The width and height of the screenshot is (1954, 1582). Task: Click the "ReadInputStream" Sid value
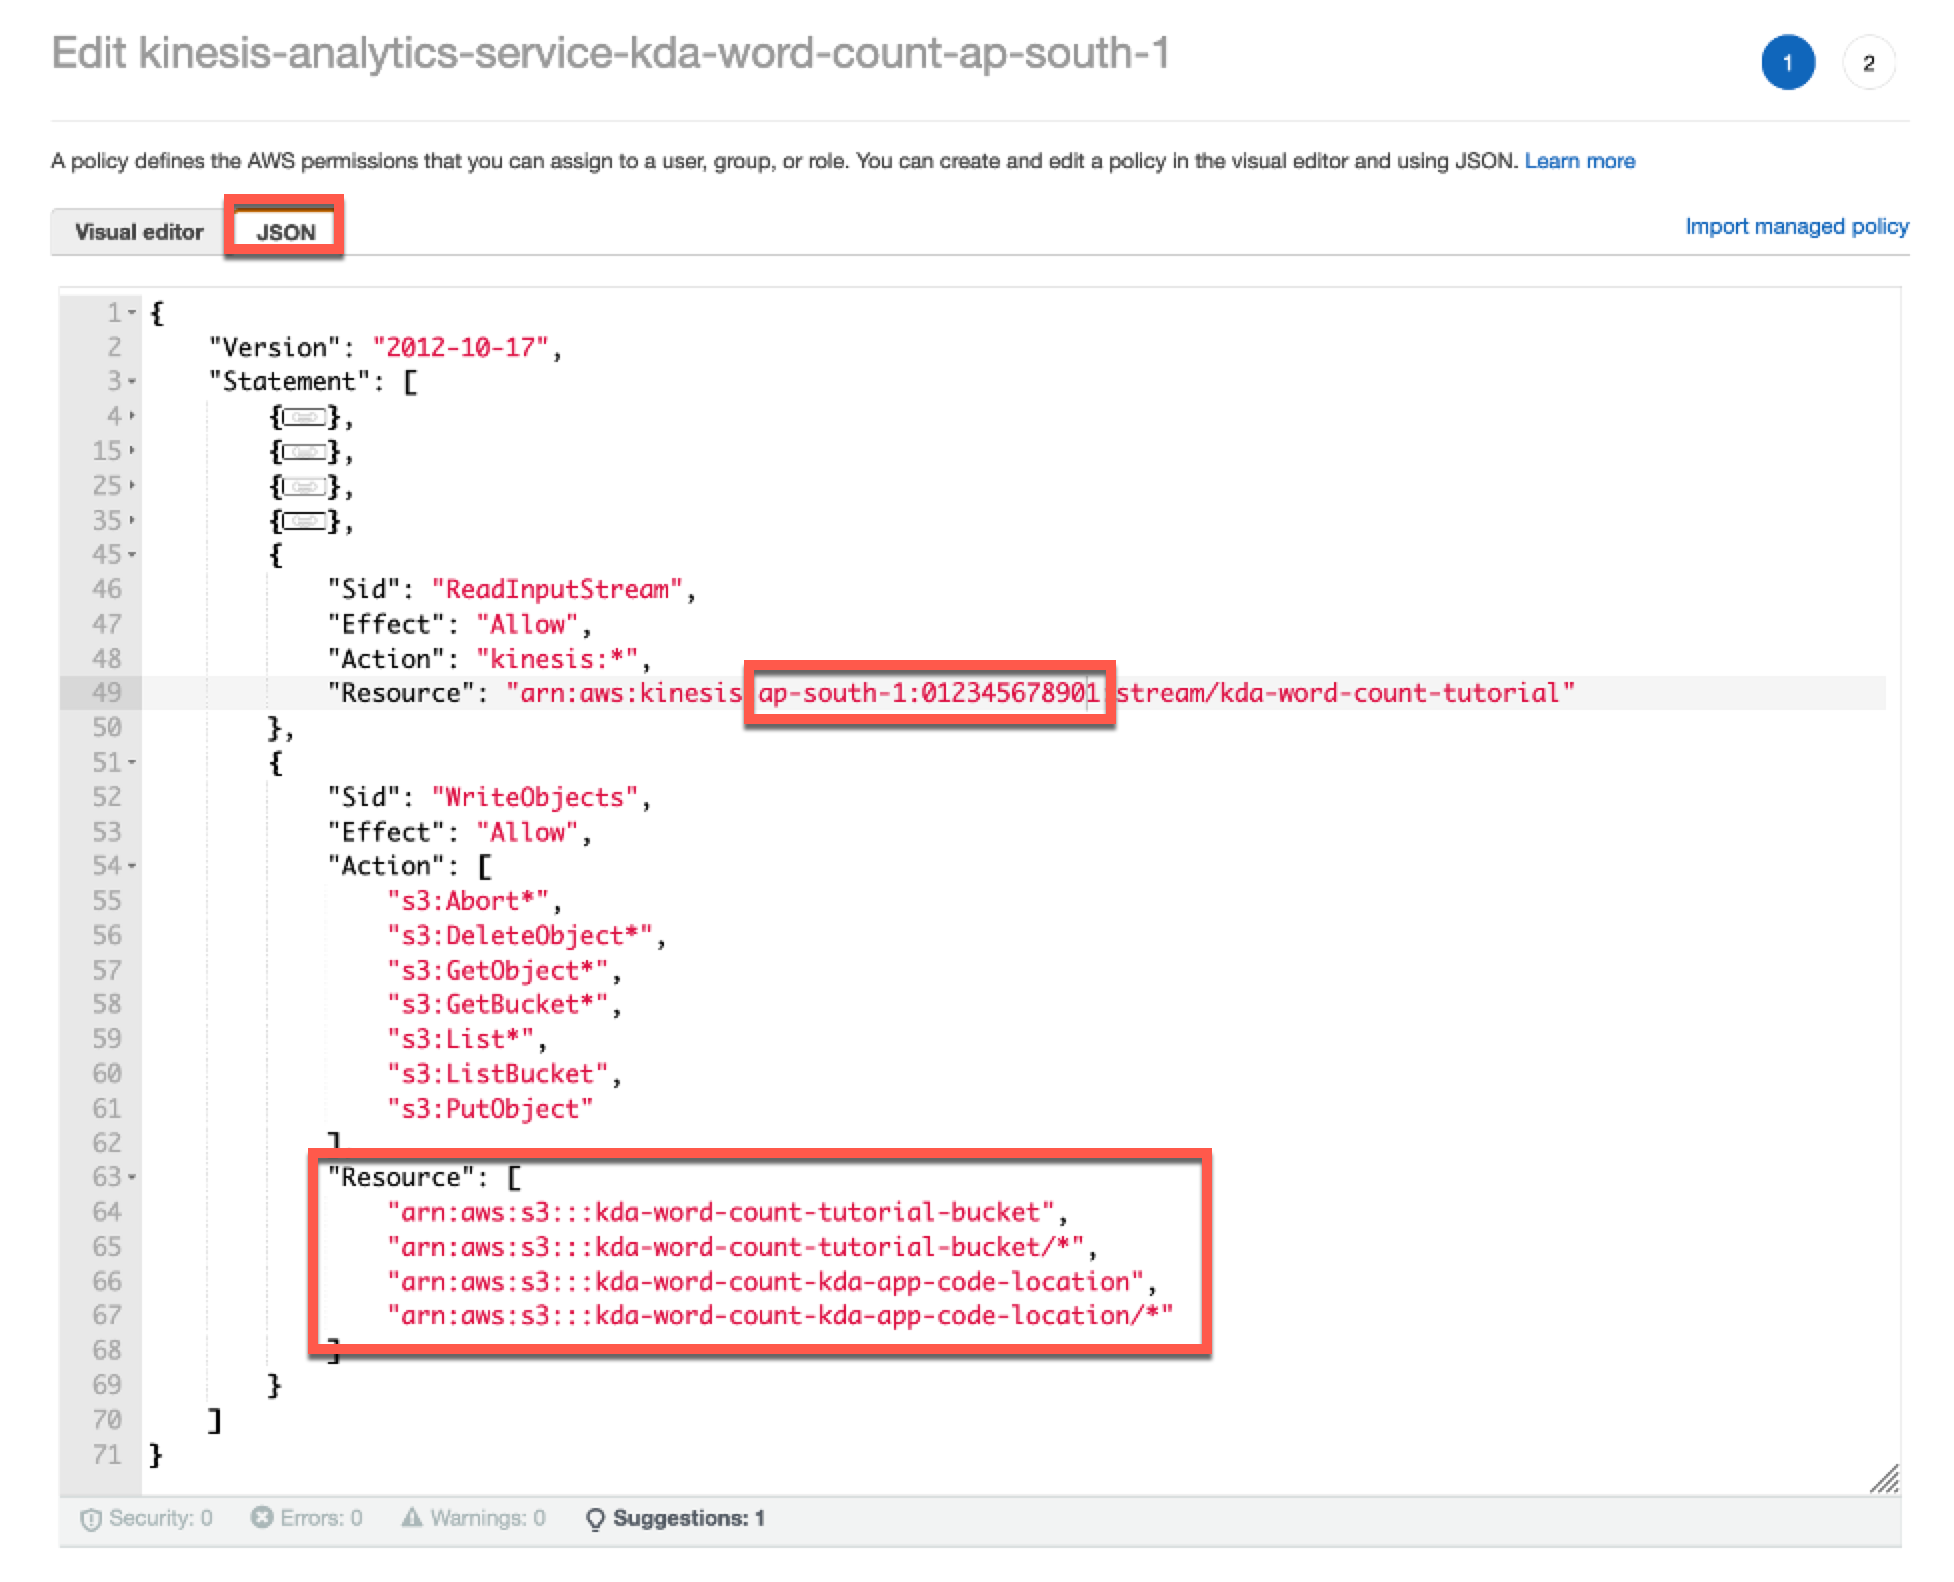(x=557, y=589)
